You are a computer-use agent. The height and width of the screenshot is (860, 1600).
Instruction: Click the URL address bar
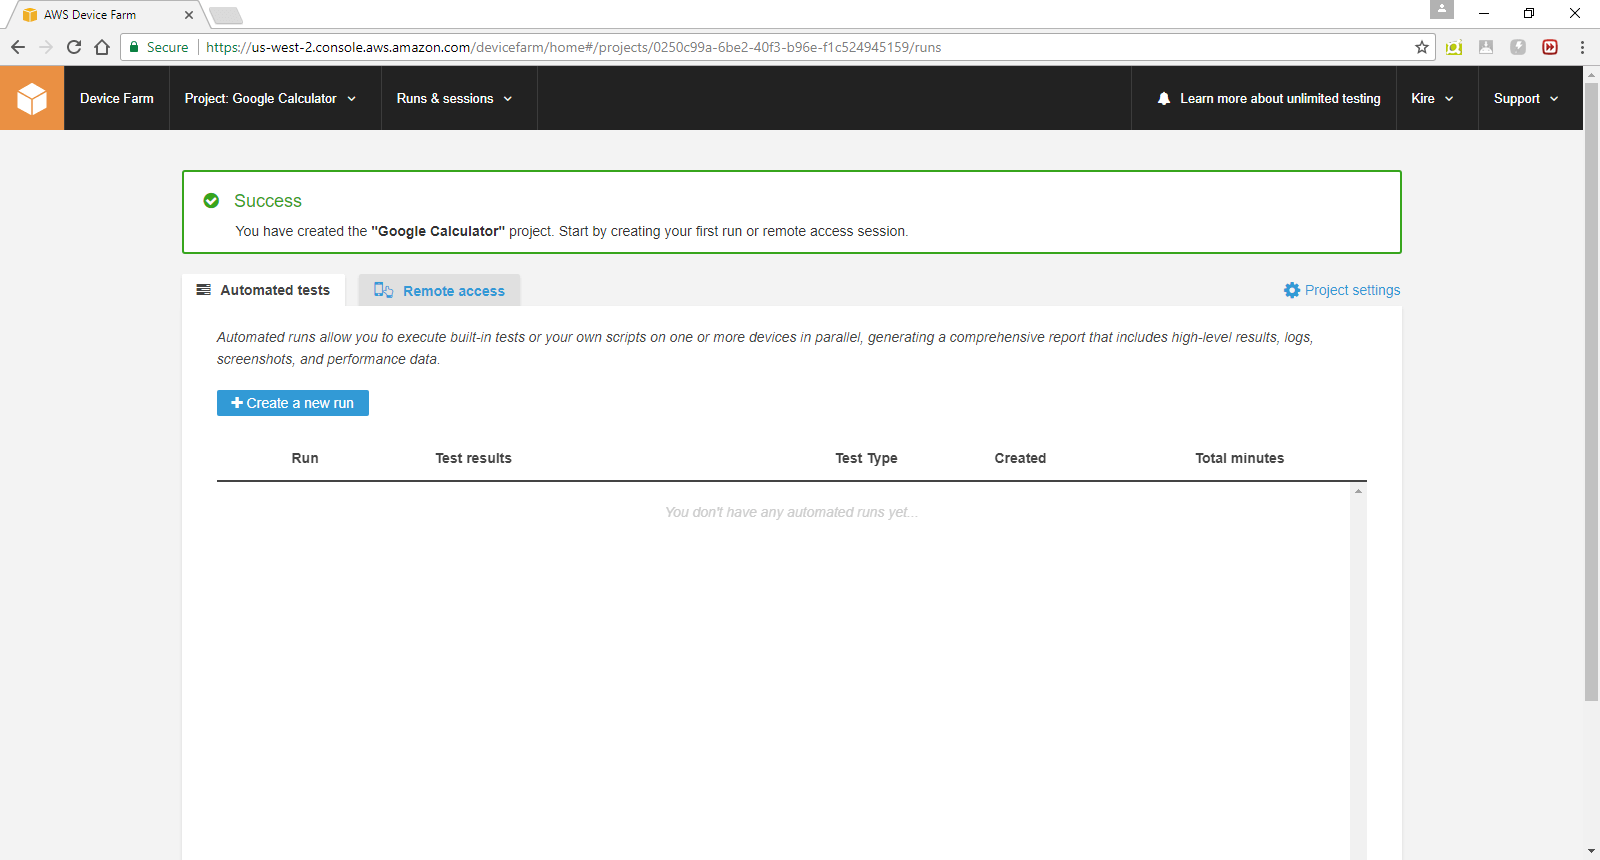click(778, 47)
